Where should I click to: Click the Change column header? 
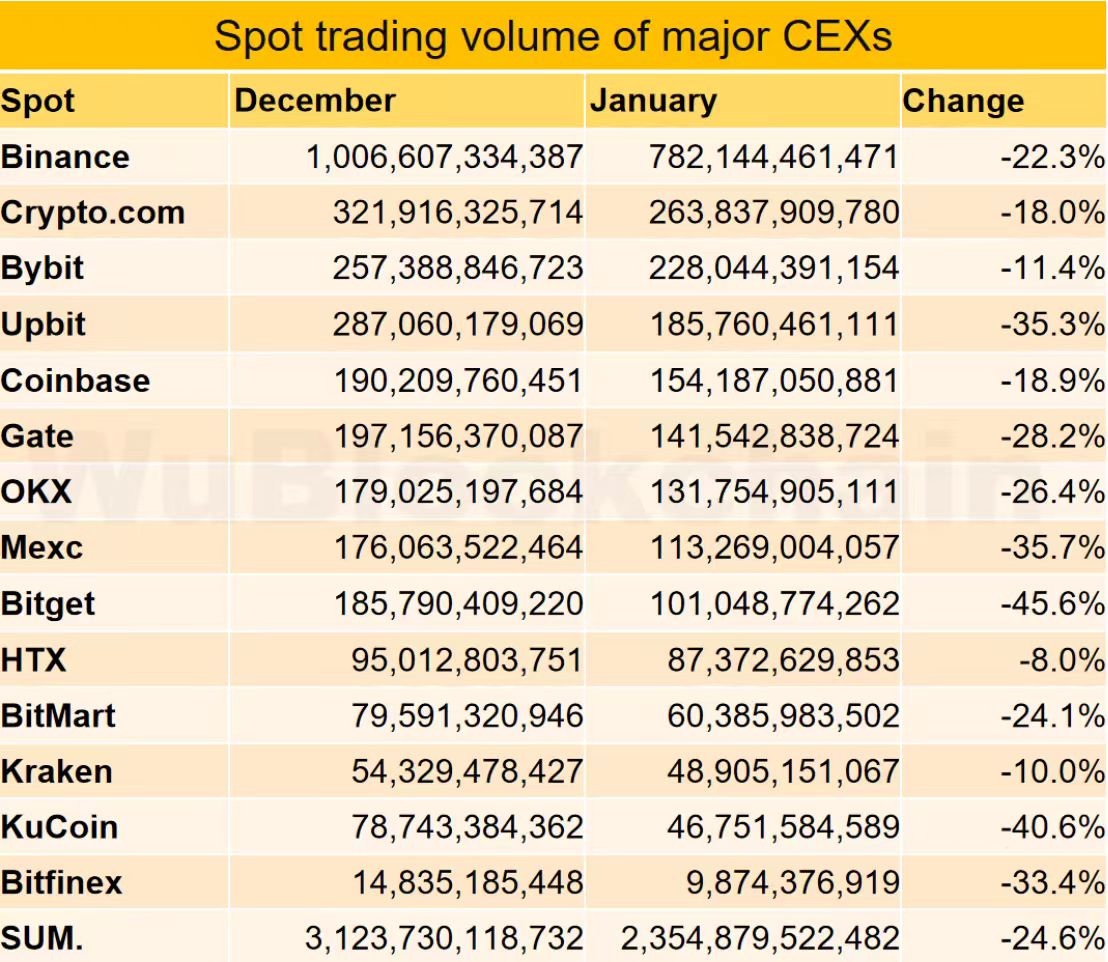coord(963,101)
